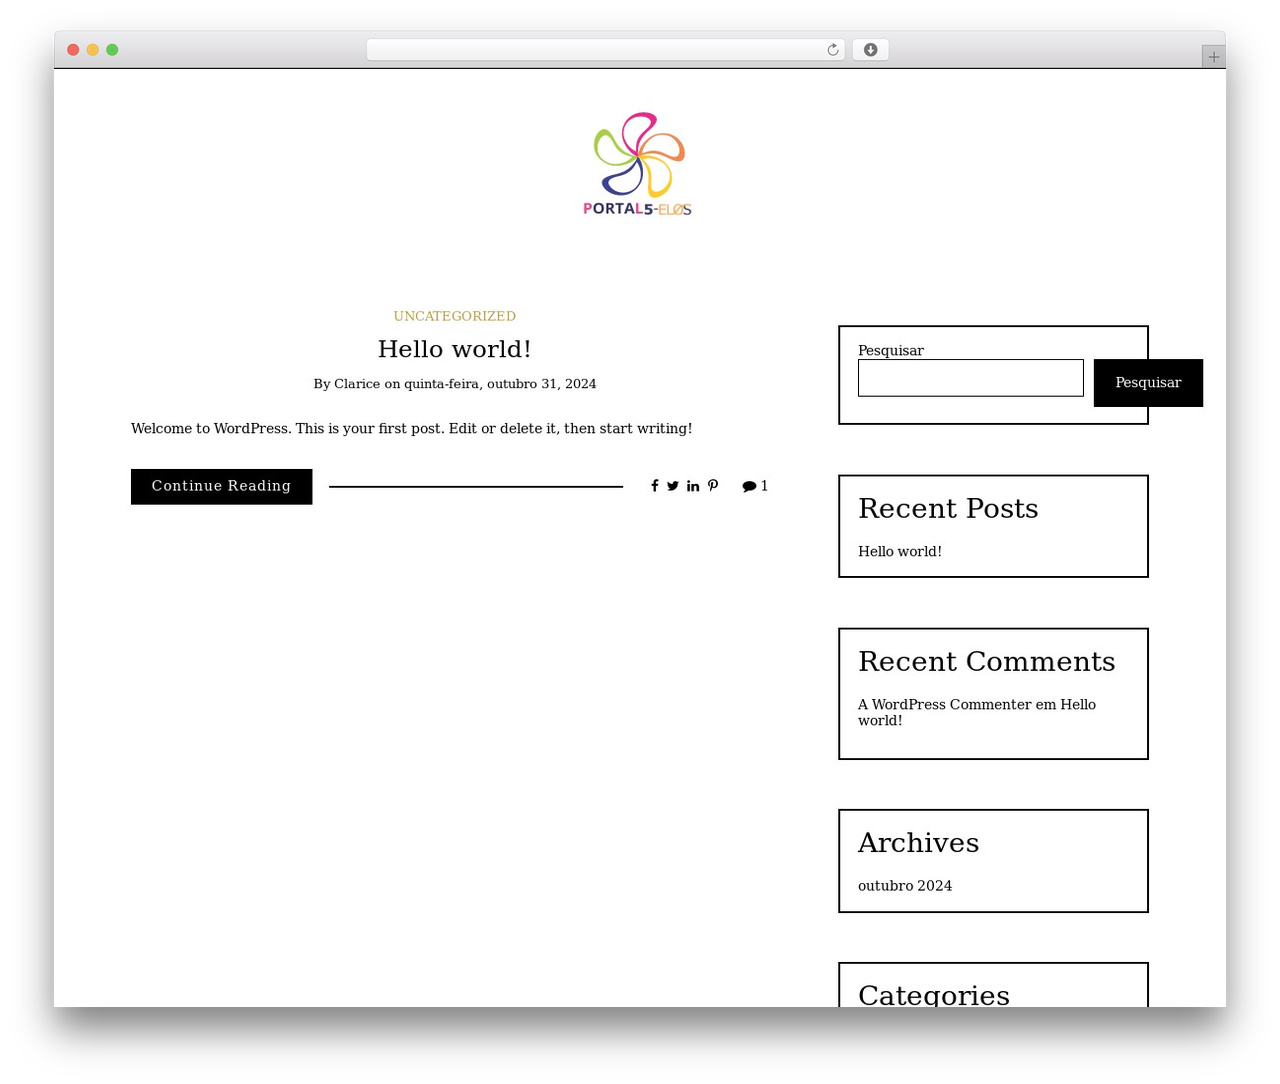This screenshot has width=1280, height=1084.
Task: Share post on Twitter icon
Action: [673, 486]
